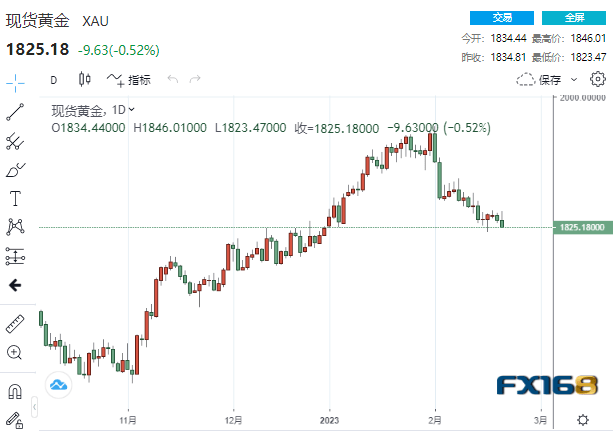Screen dimensions: 616x434
Task: Open the dropdown arrow next to 保存
Action: coord(575,80)
